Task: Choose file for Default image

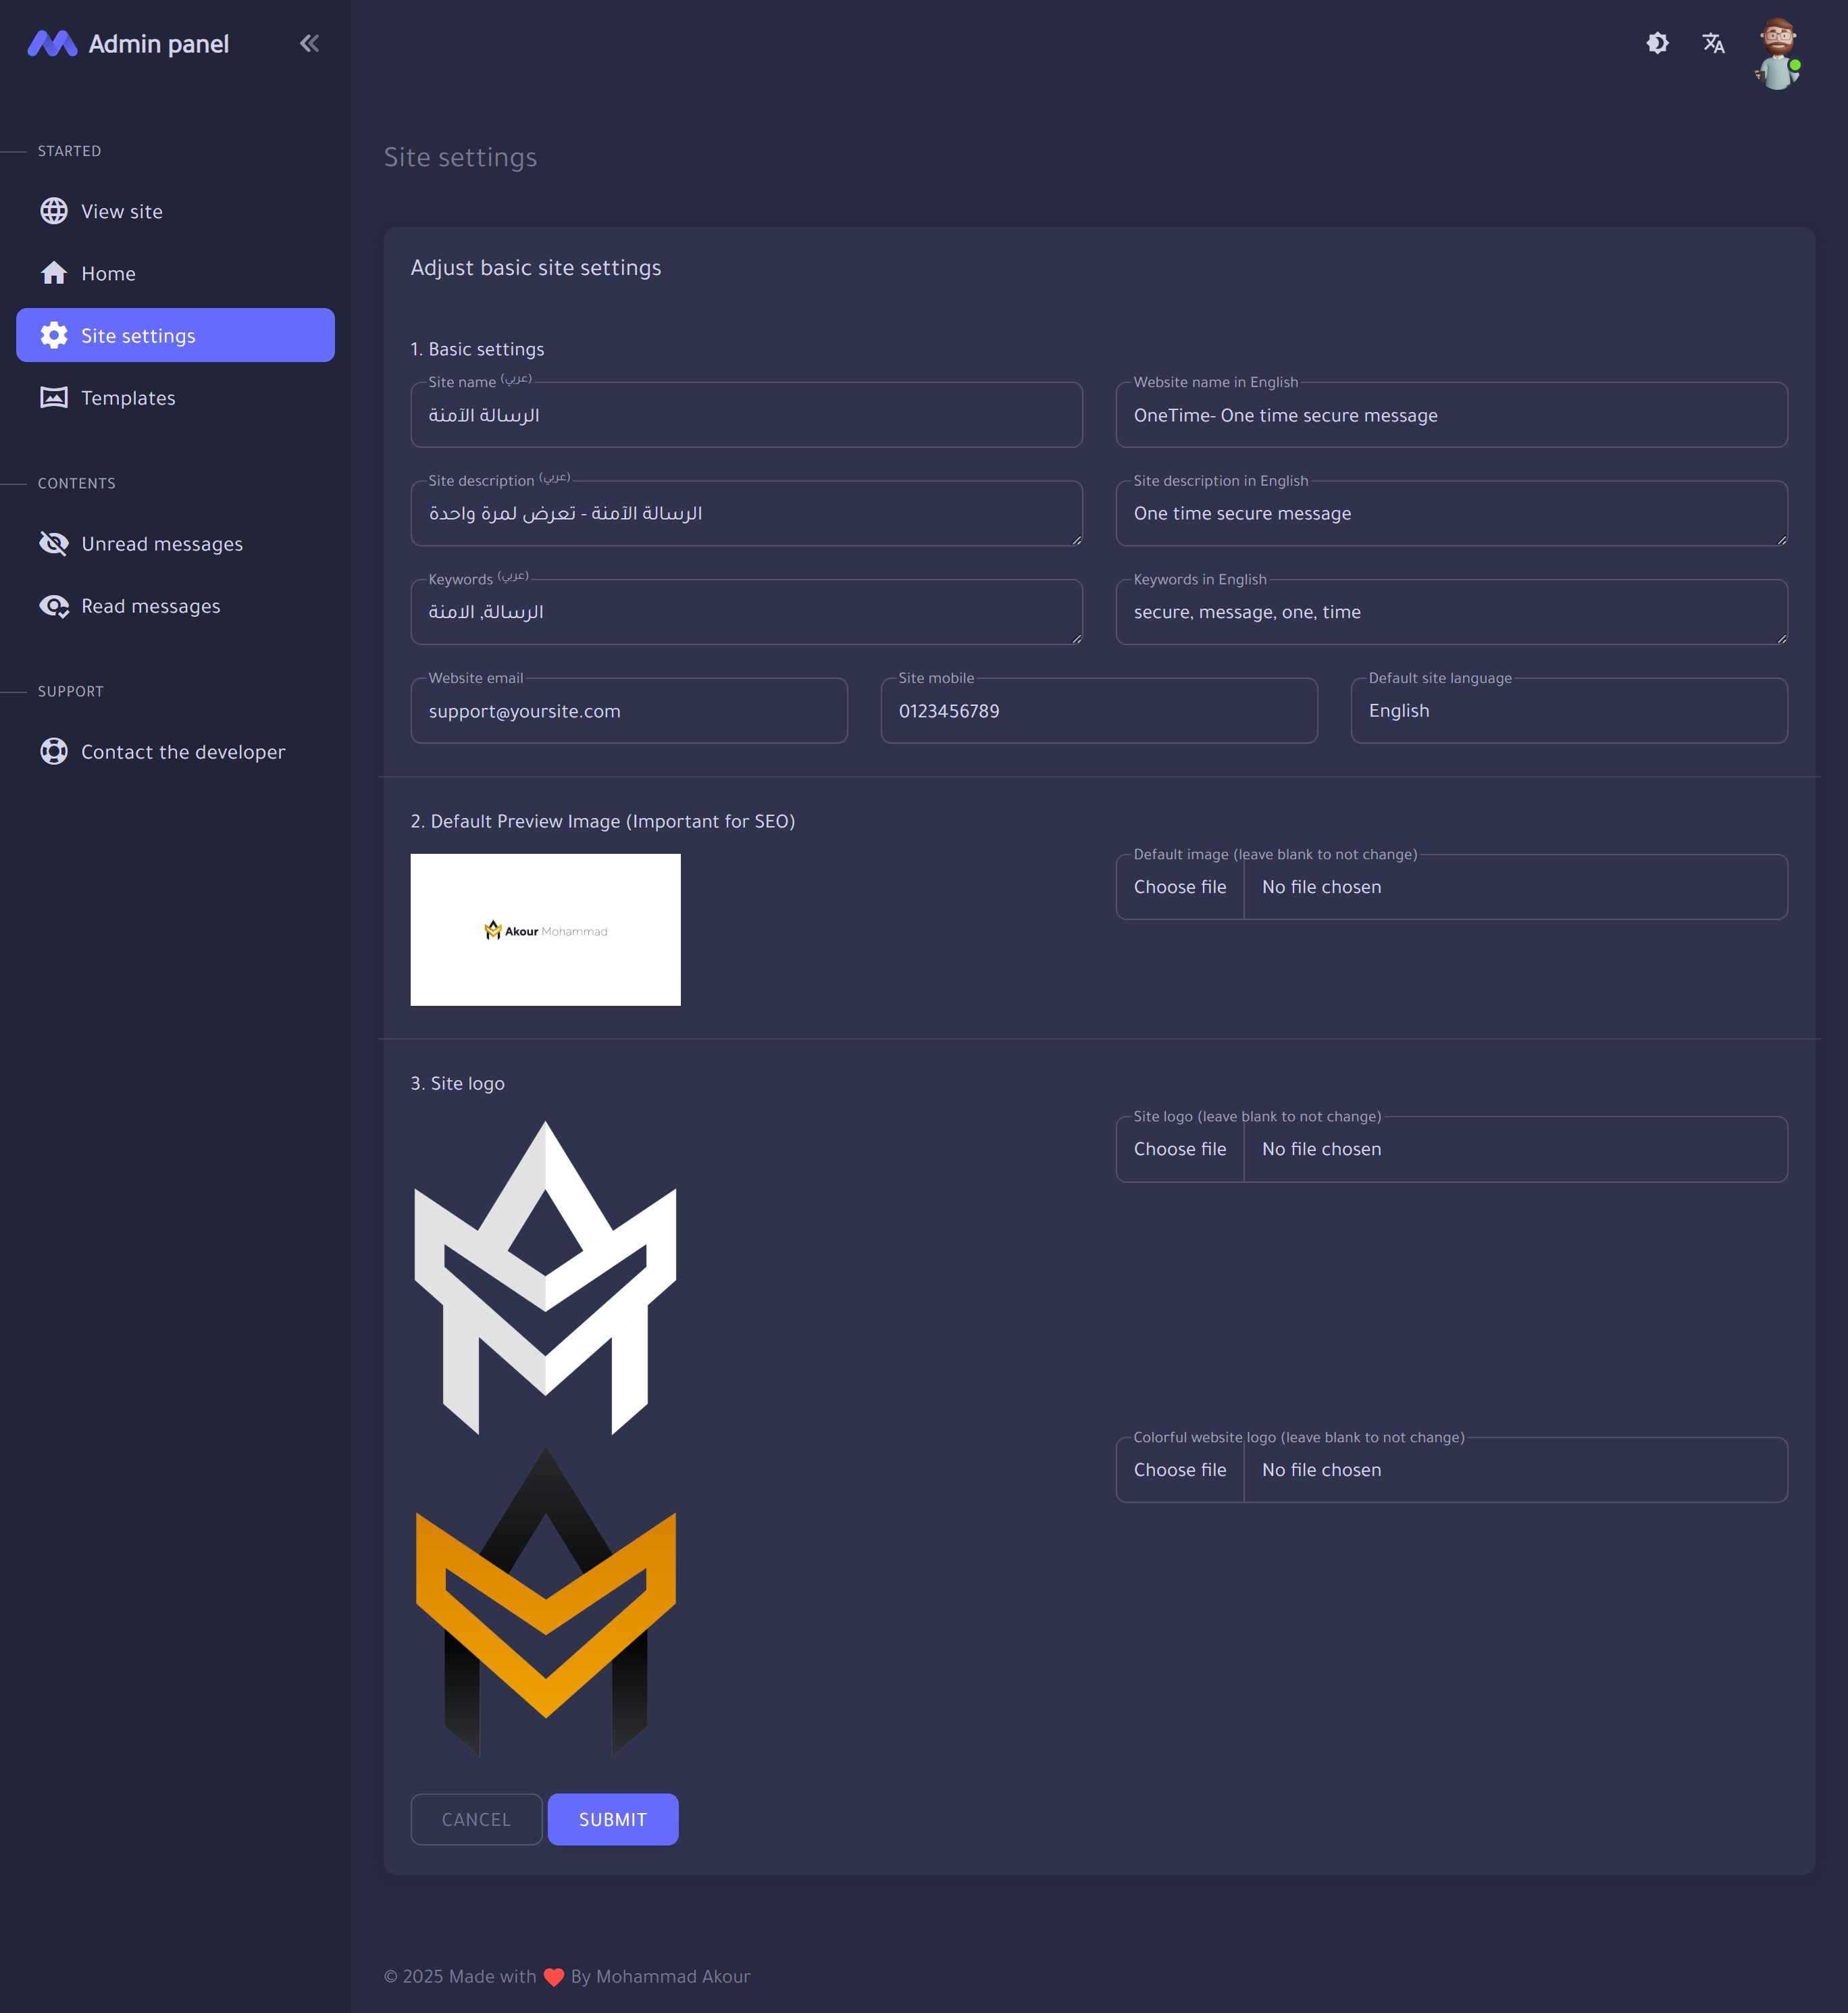Action: 1180,887
